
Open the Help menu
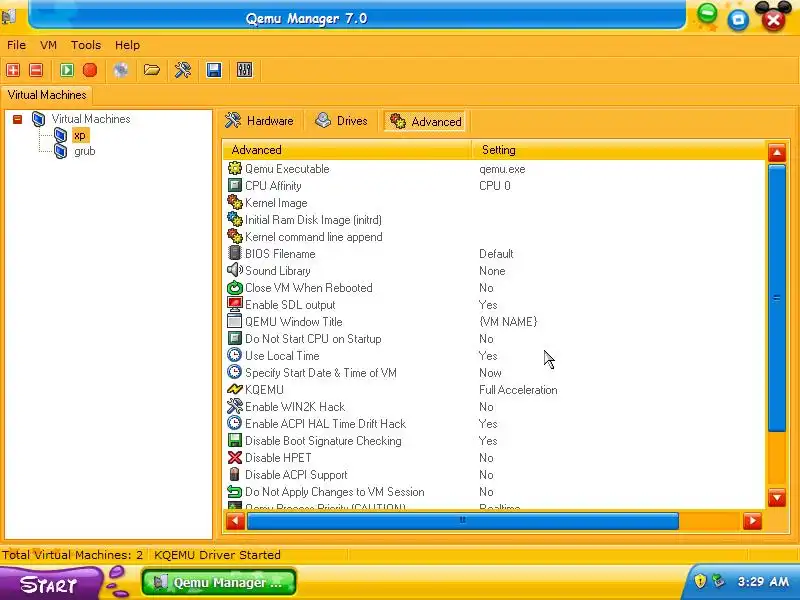(x=127, y=45)
